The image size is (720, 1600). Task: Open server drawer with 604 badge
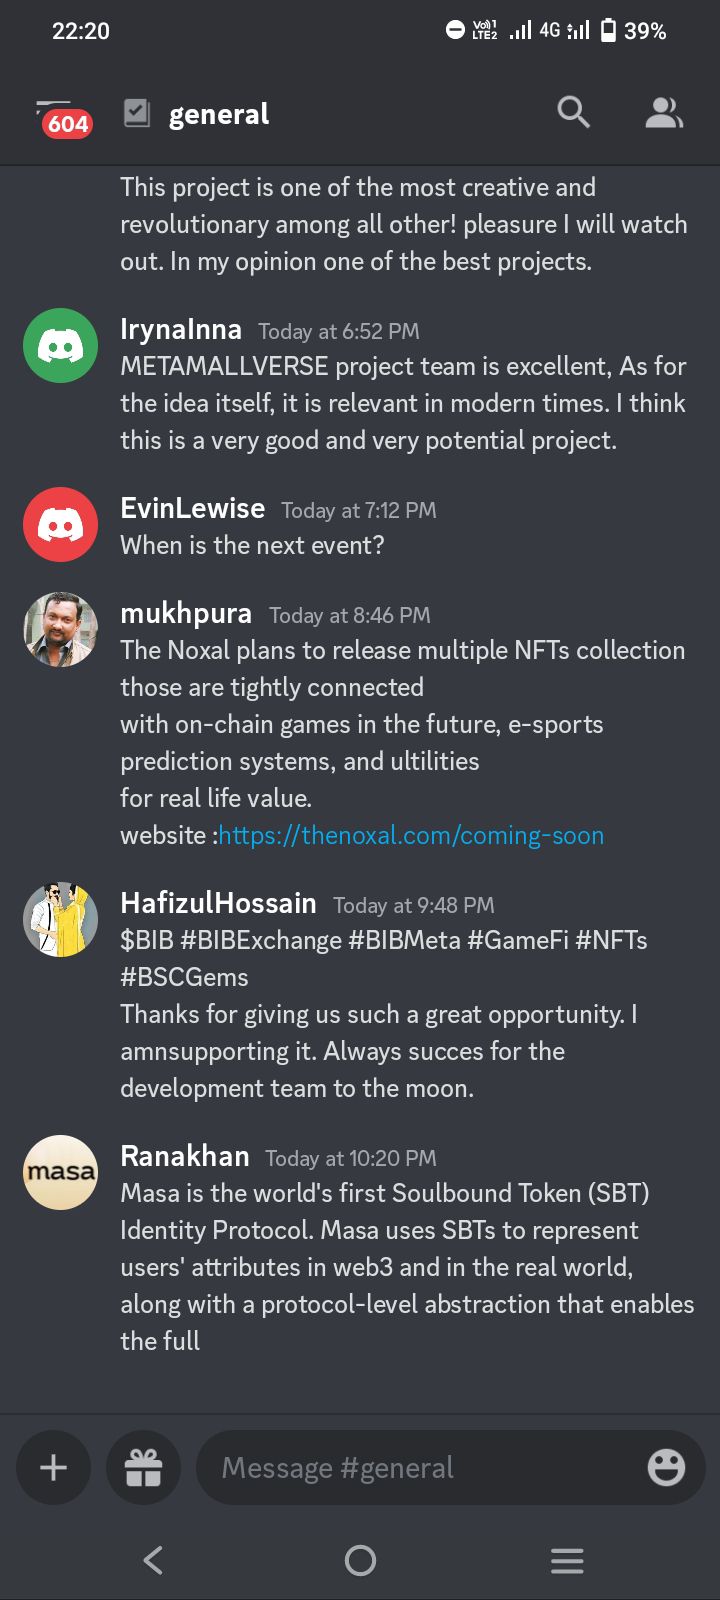(x=62, y=117)
